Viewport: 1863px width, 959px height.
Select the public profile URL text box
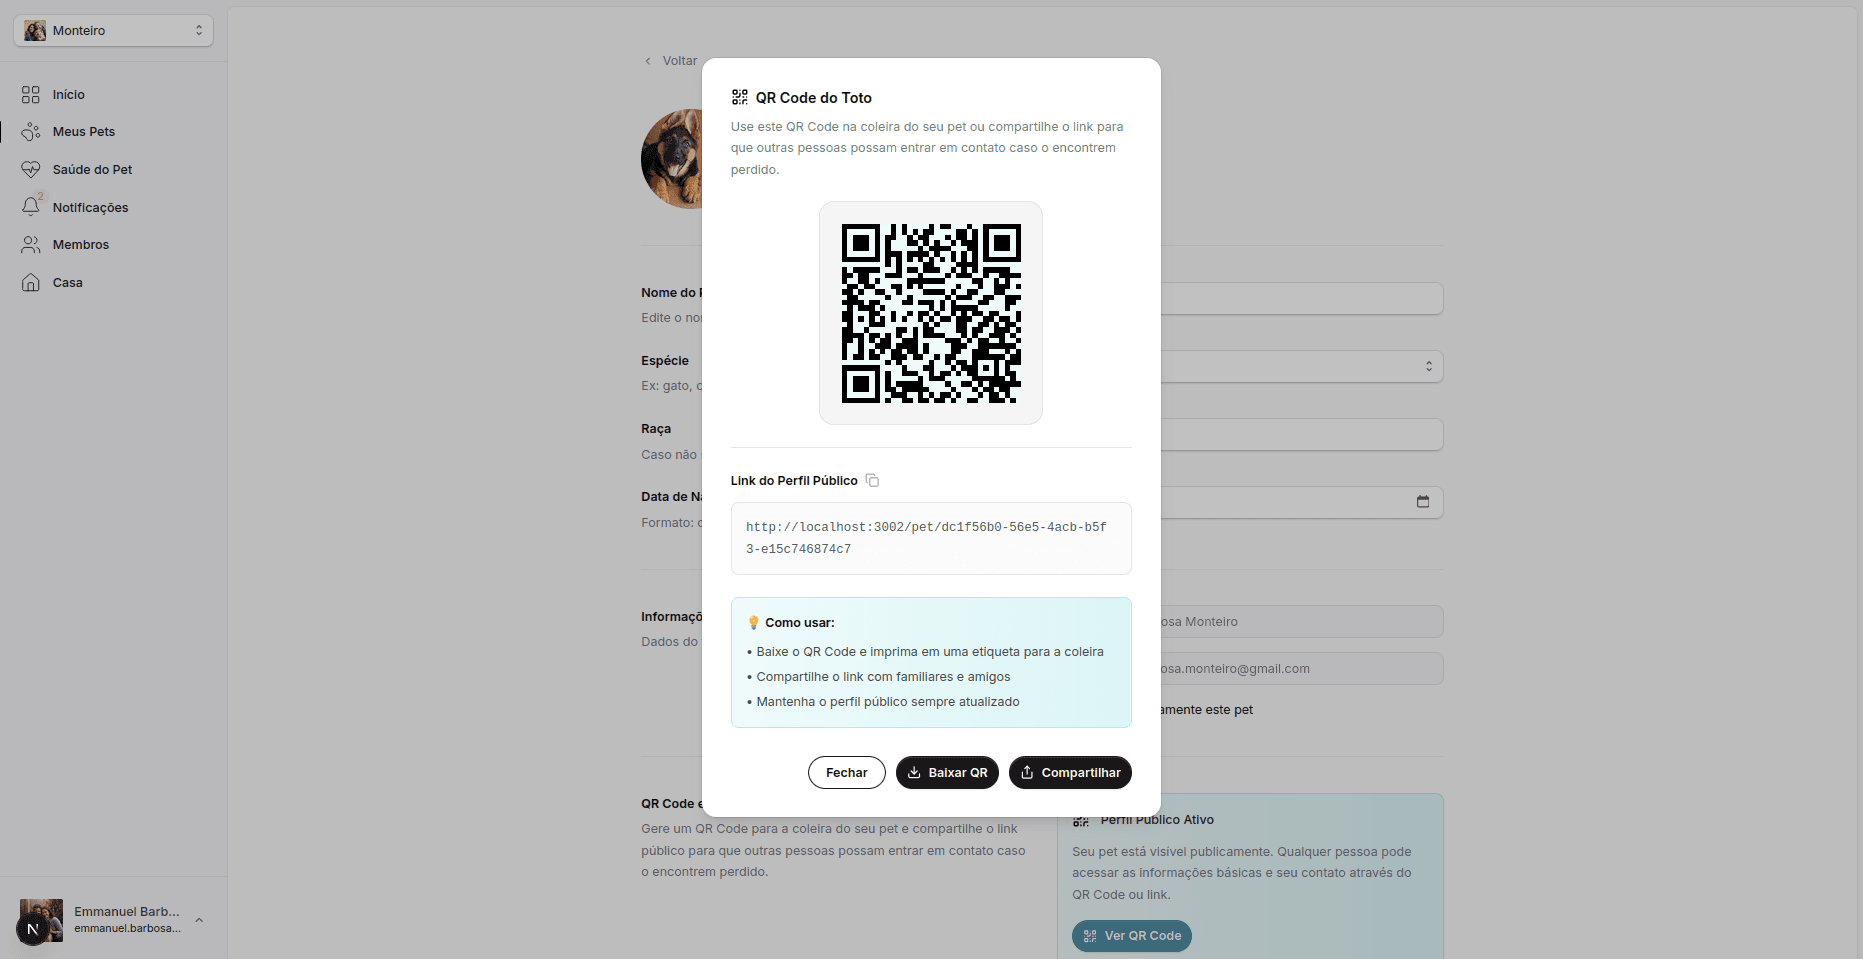[x=931, y=538]
